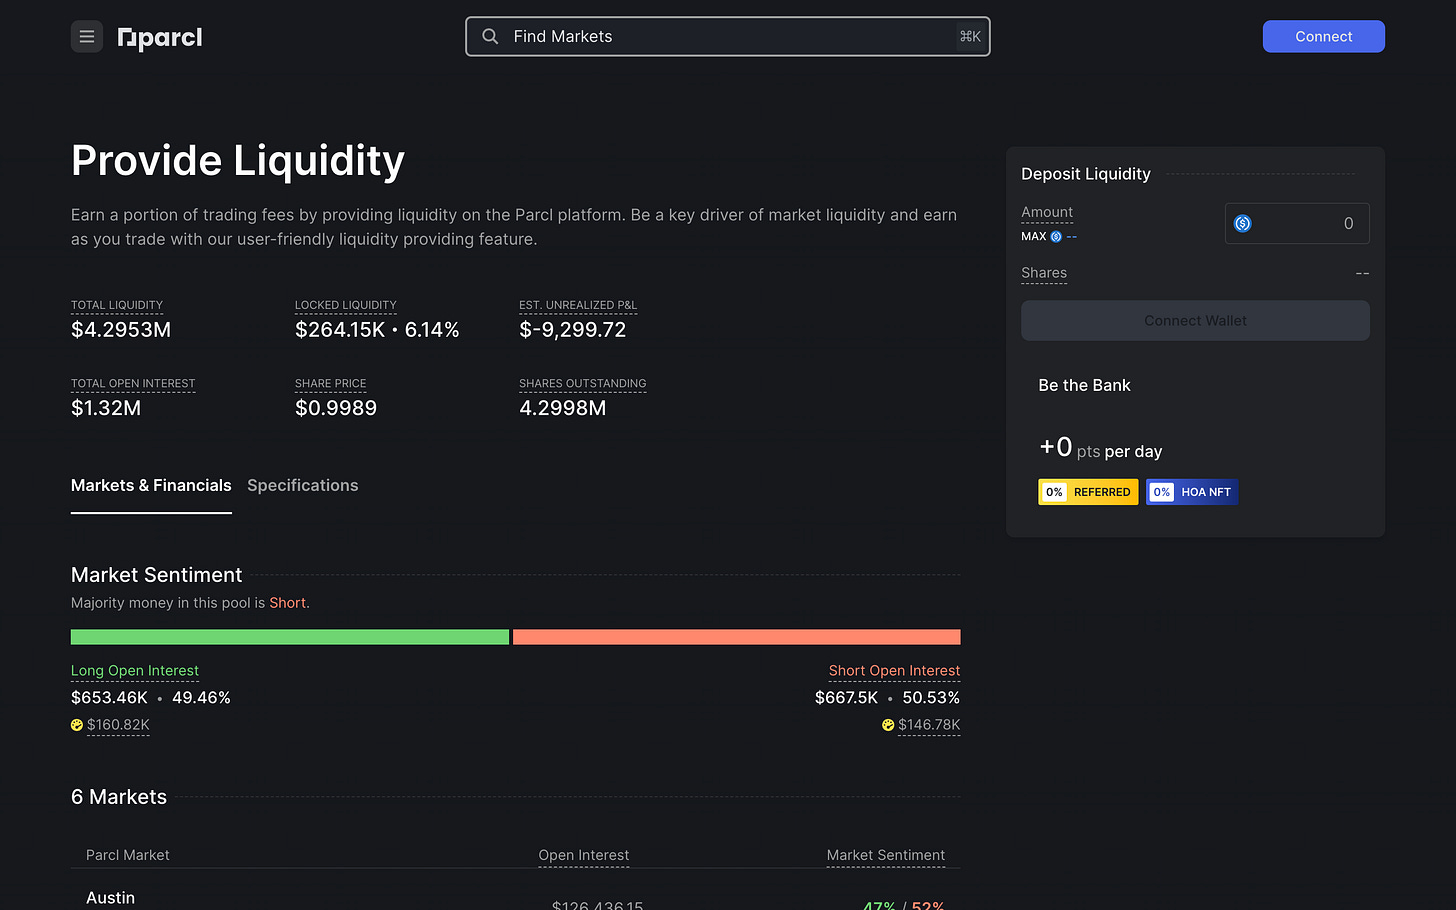1456x910 pixels.
Task: Click the search magnifier icon
Action: tap(490, 37)
